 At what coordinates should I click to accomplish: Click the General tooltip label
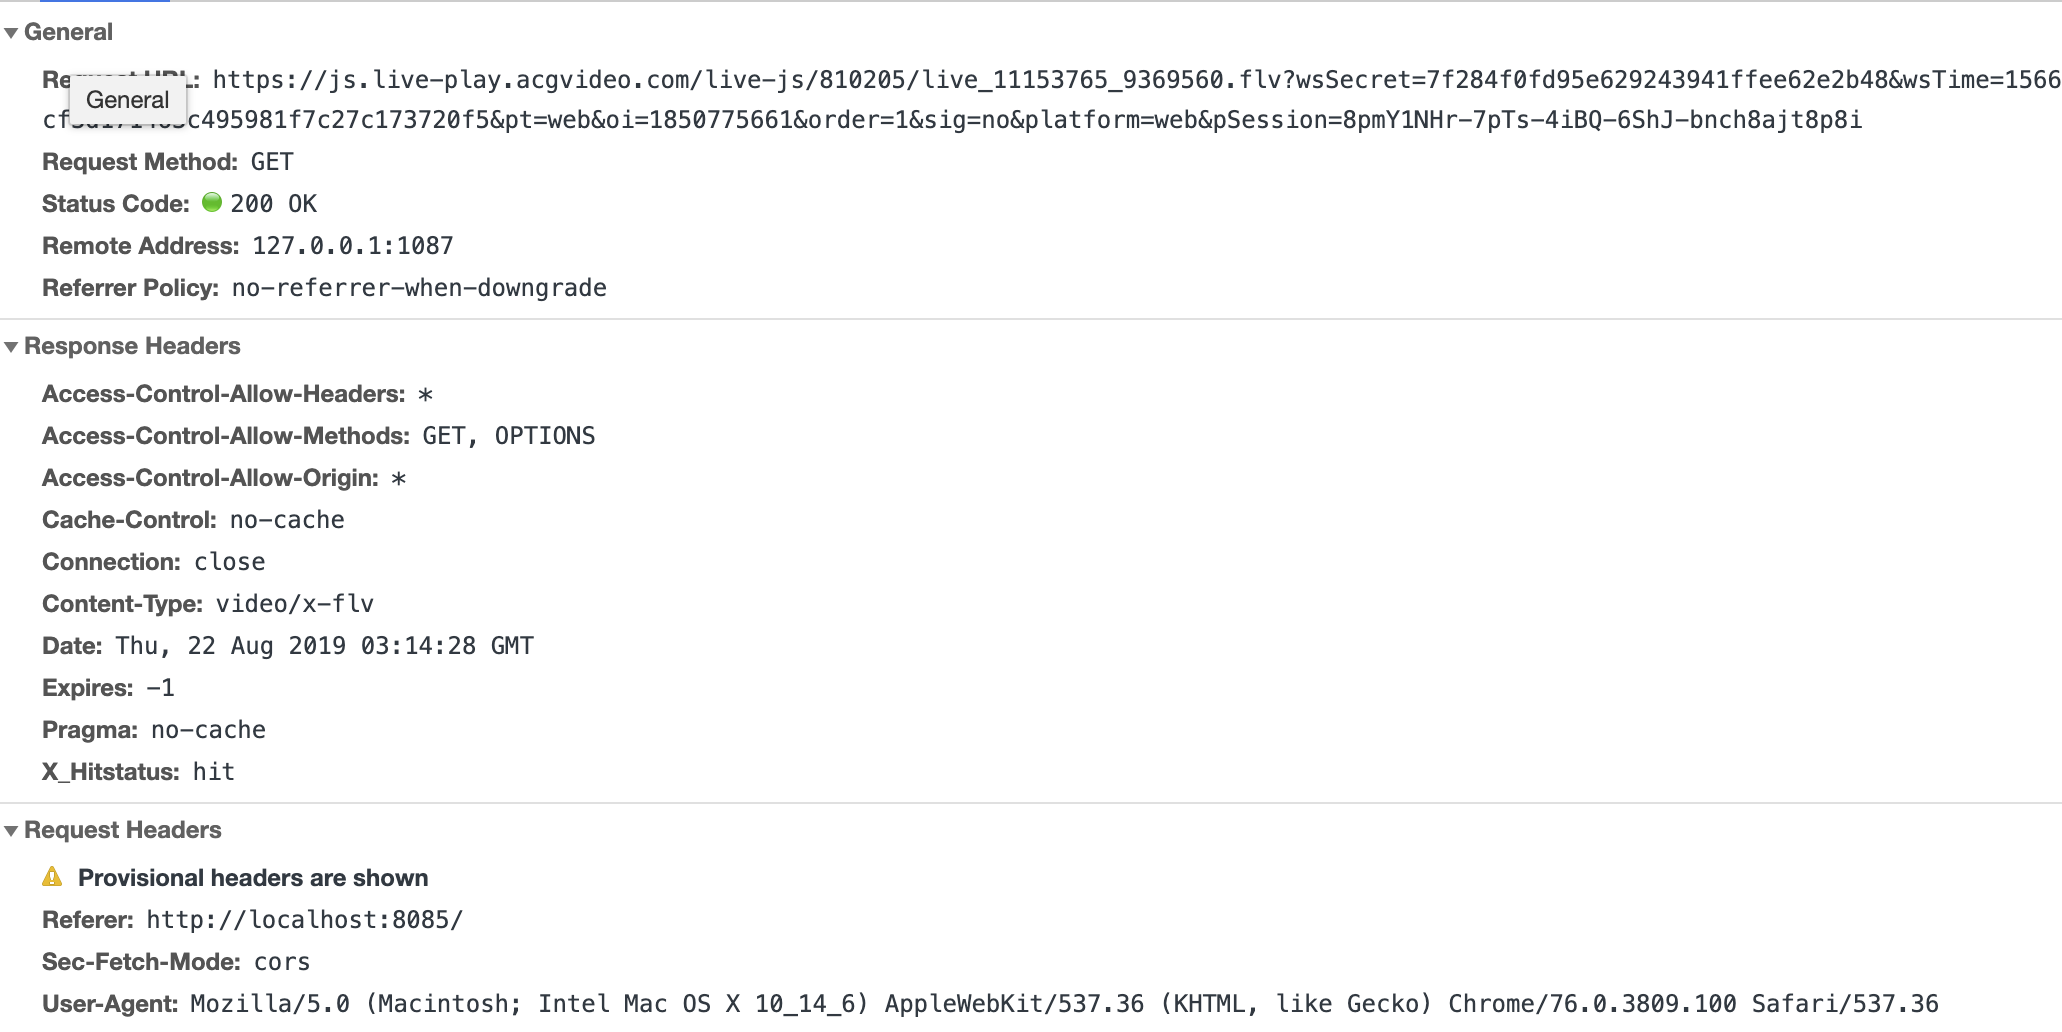pos(127,99)
